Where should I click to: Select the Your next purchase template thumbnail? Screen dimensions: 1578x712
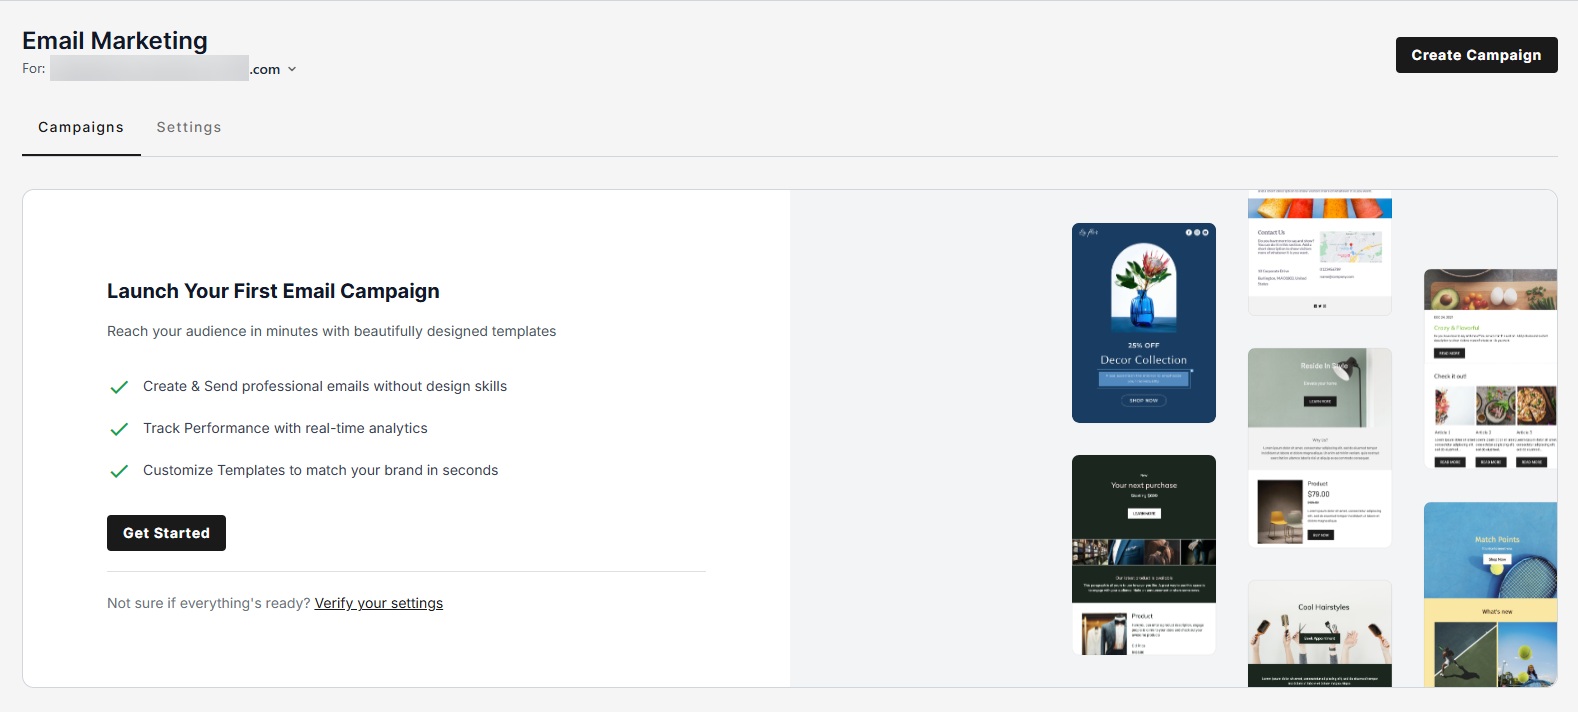1144,555
